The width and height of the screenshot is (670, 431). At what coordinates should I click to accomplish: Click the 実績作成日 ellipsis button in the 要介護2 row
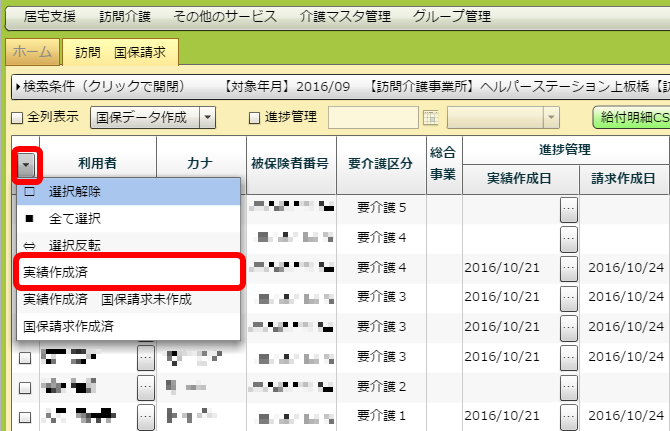click(569, 386)
